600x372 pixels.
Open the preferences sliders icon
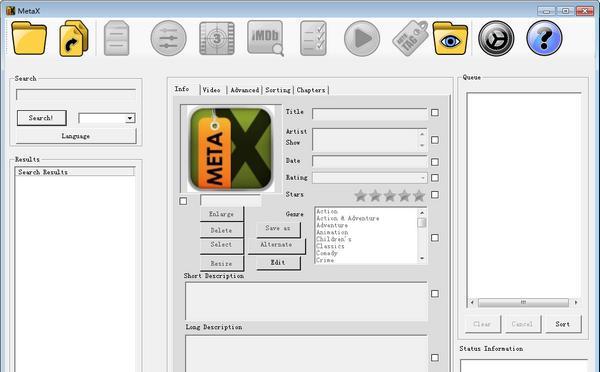(x=168, y=38)
